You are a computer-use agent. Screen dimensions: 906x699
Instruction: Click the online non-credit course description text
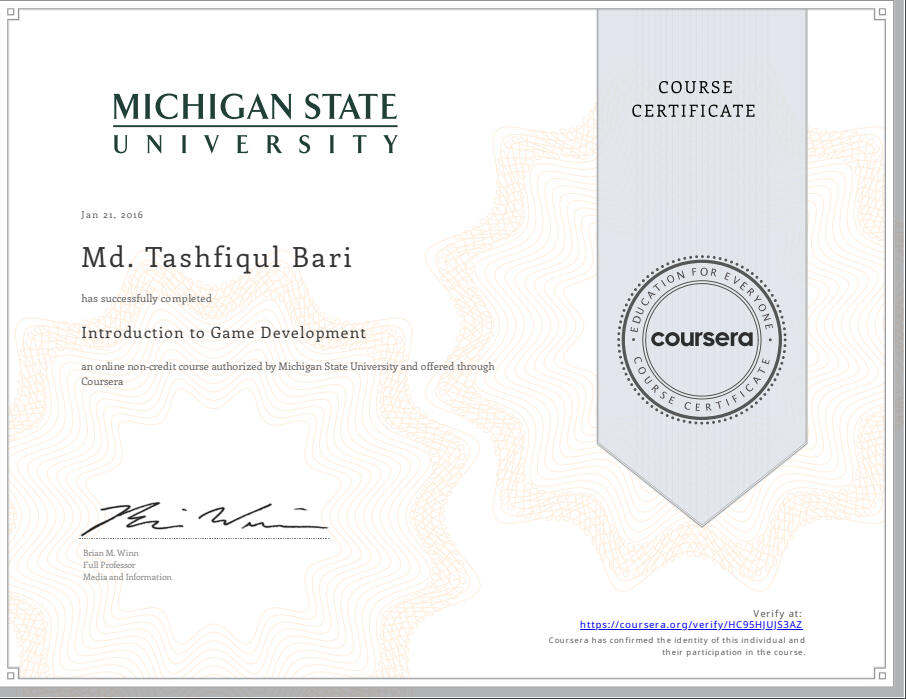(287, 373)
